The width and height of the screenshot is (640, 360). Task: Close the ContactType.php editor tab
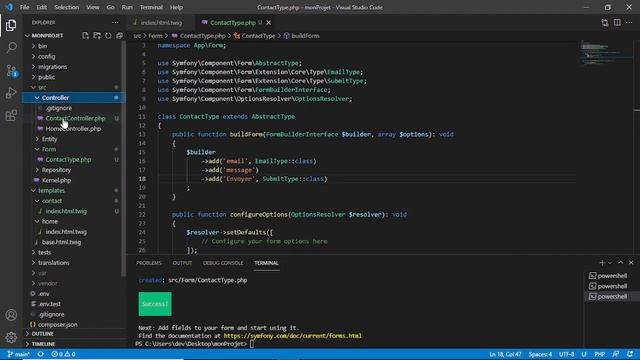coord(269,23)
